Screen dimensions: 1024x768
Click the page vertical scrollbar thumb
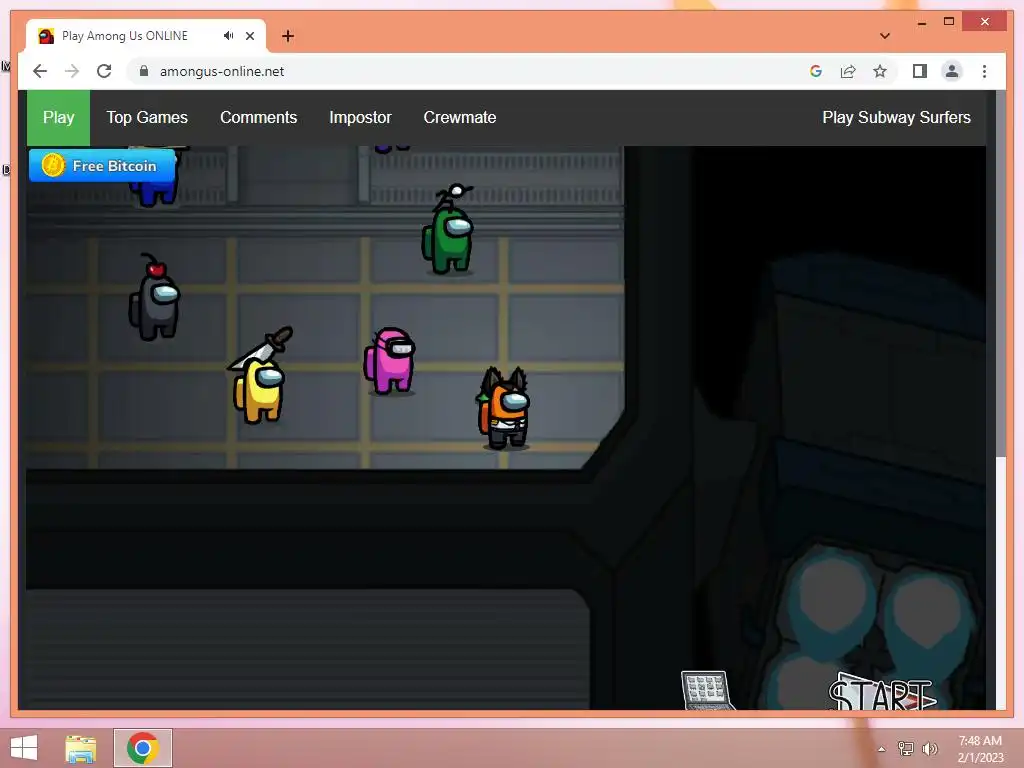[1000, 274]
